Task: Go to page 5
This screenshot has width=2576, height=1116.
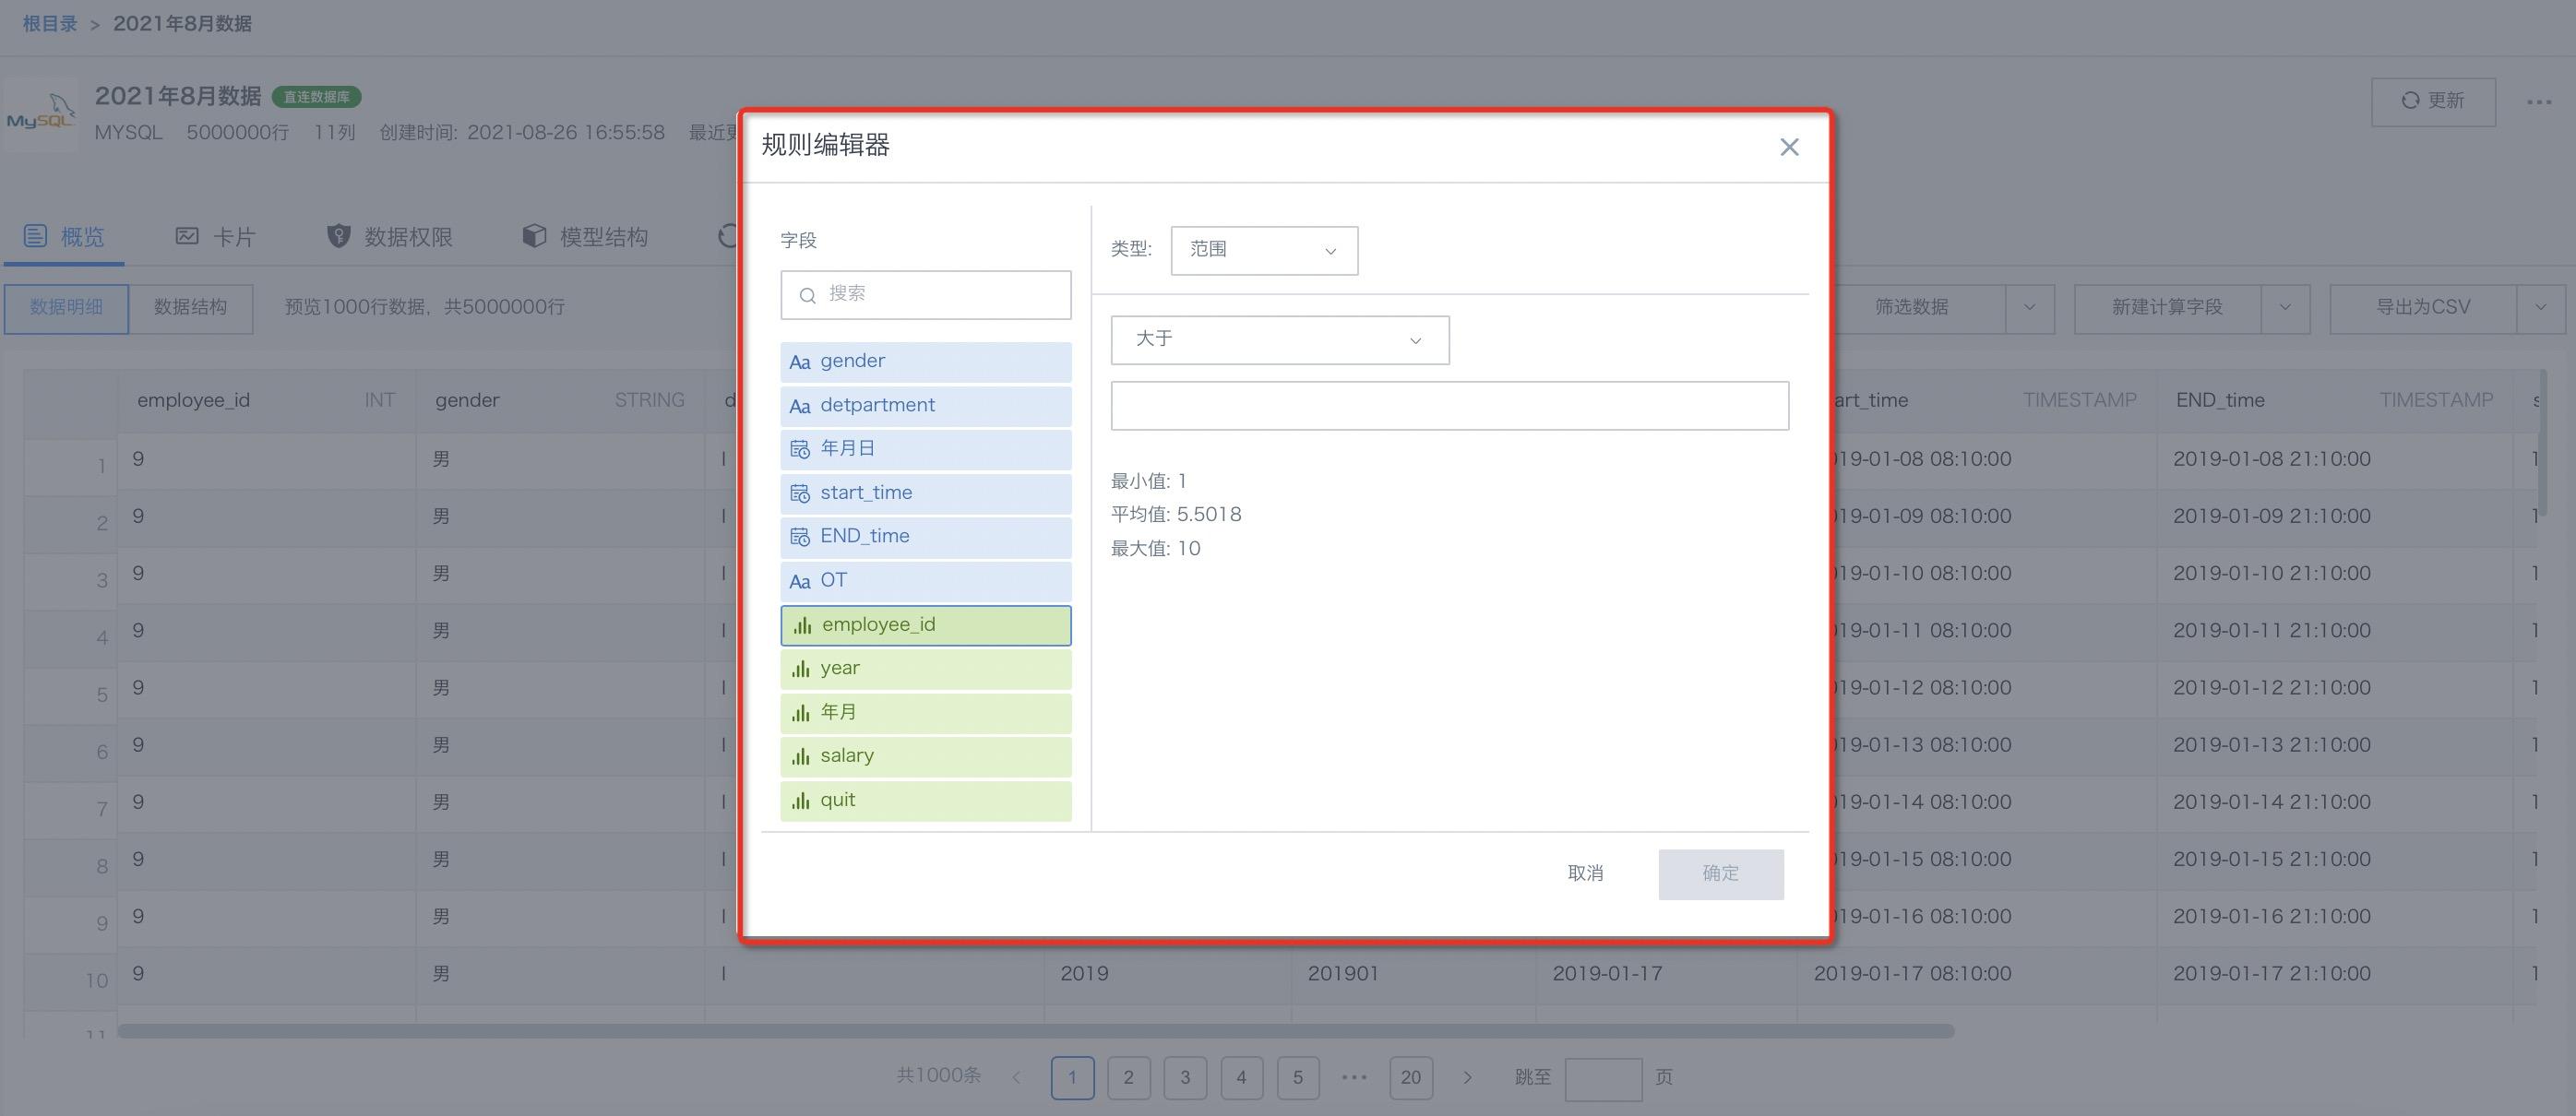Action: tap(1298, 1078)
